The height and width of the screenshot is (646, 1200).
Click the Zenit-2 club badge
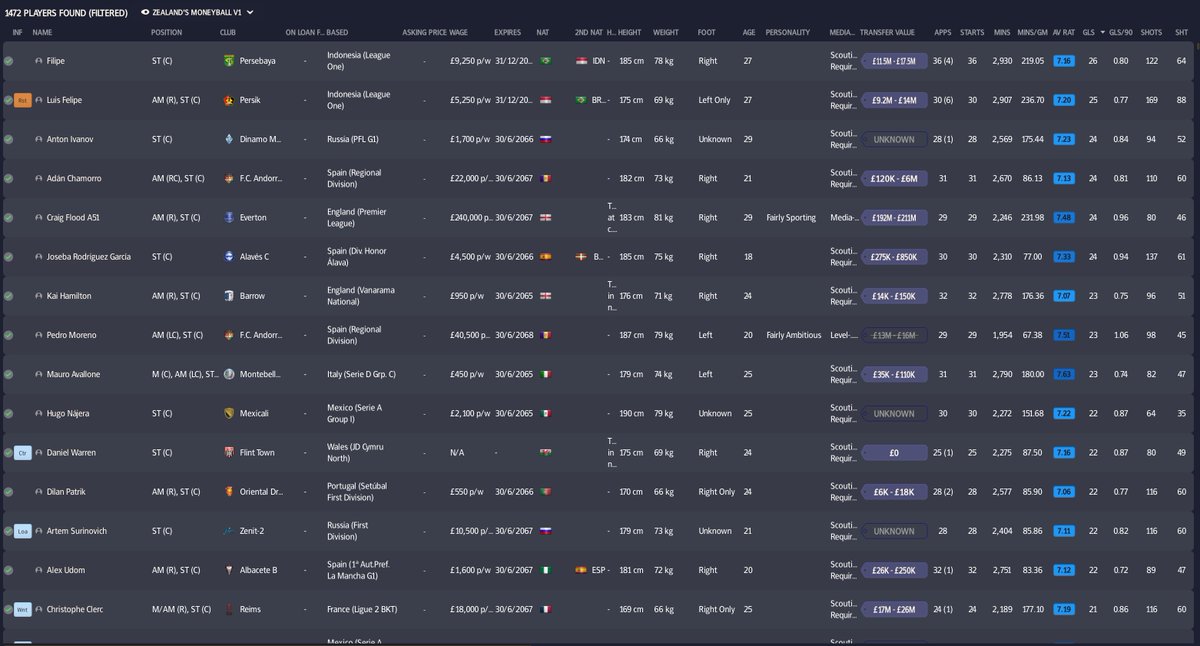[229, 530]
